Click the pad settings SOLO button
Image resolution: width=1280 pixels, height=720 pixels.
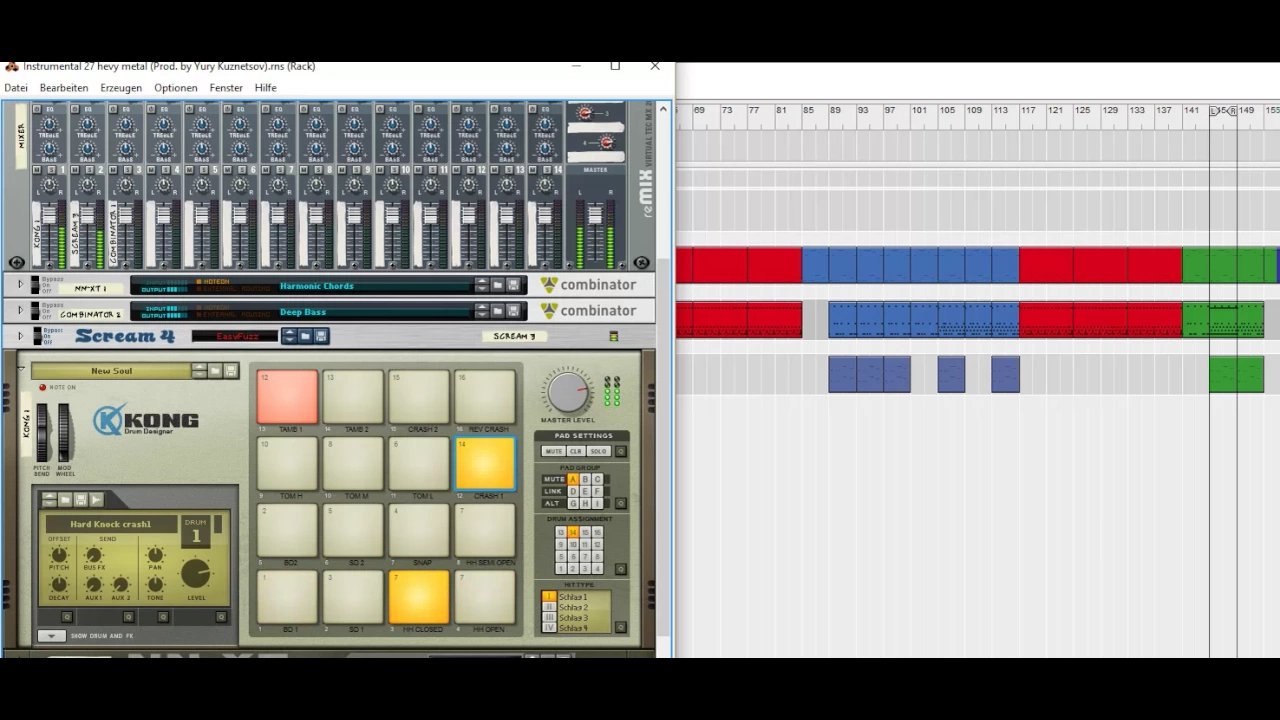[599, 451]
